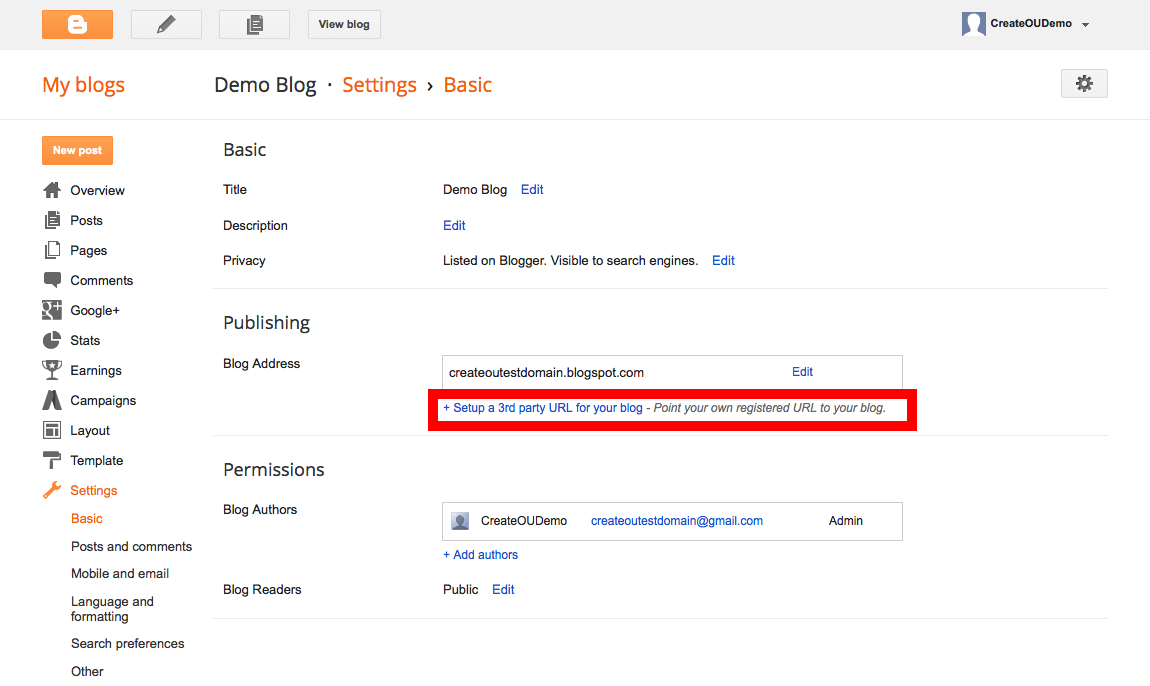
Task: Click the Comments speech bubble icon
Action: tap(52, 280)
